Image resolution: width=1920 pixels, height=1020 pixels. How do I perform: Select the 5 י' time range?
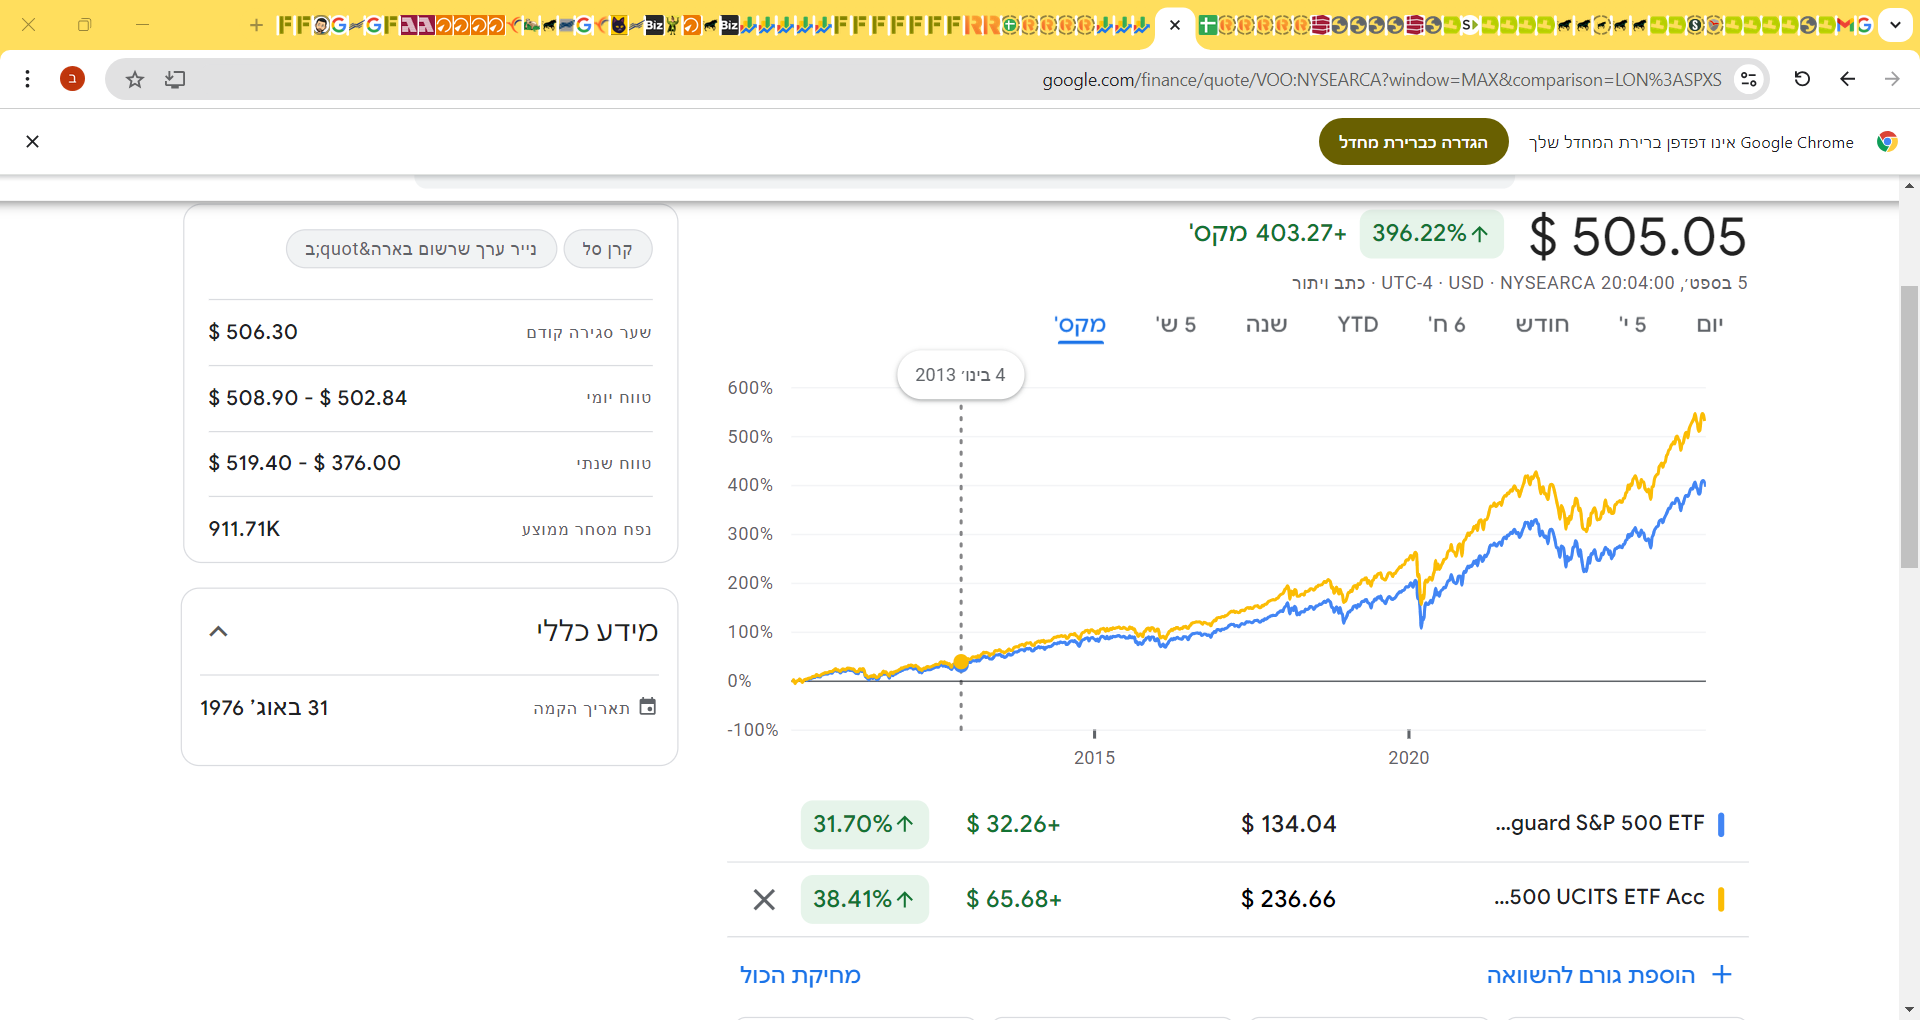1632,324
